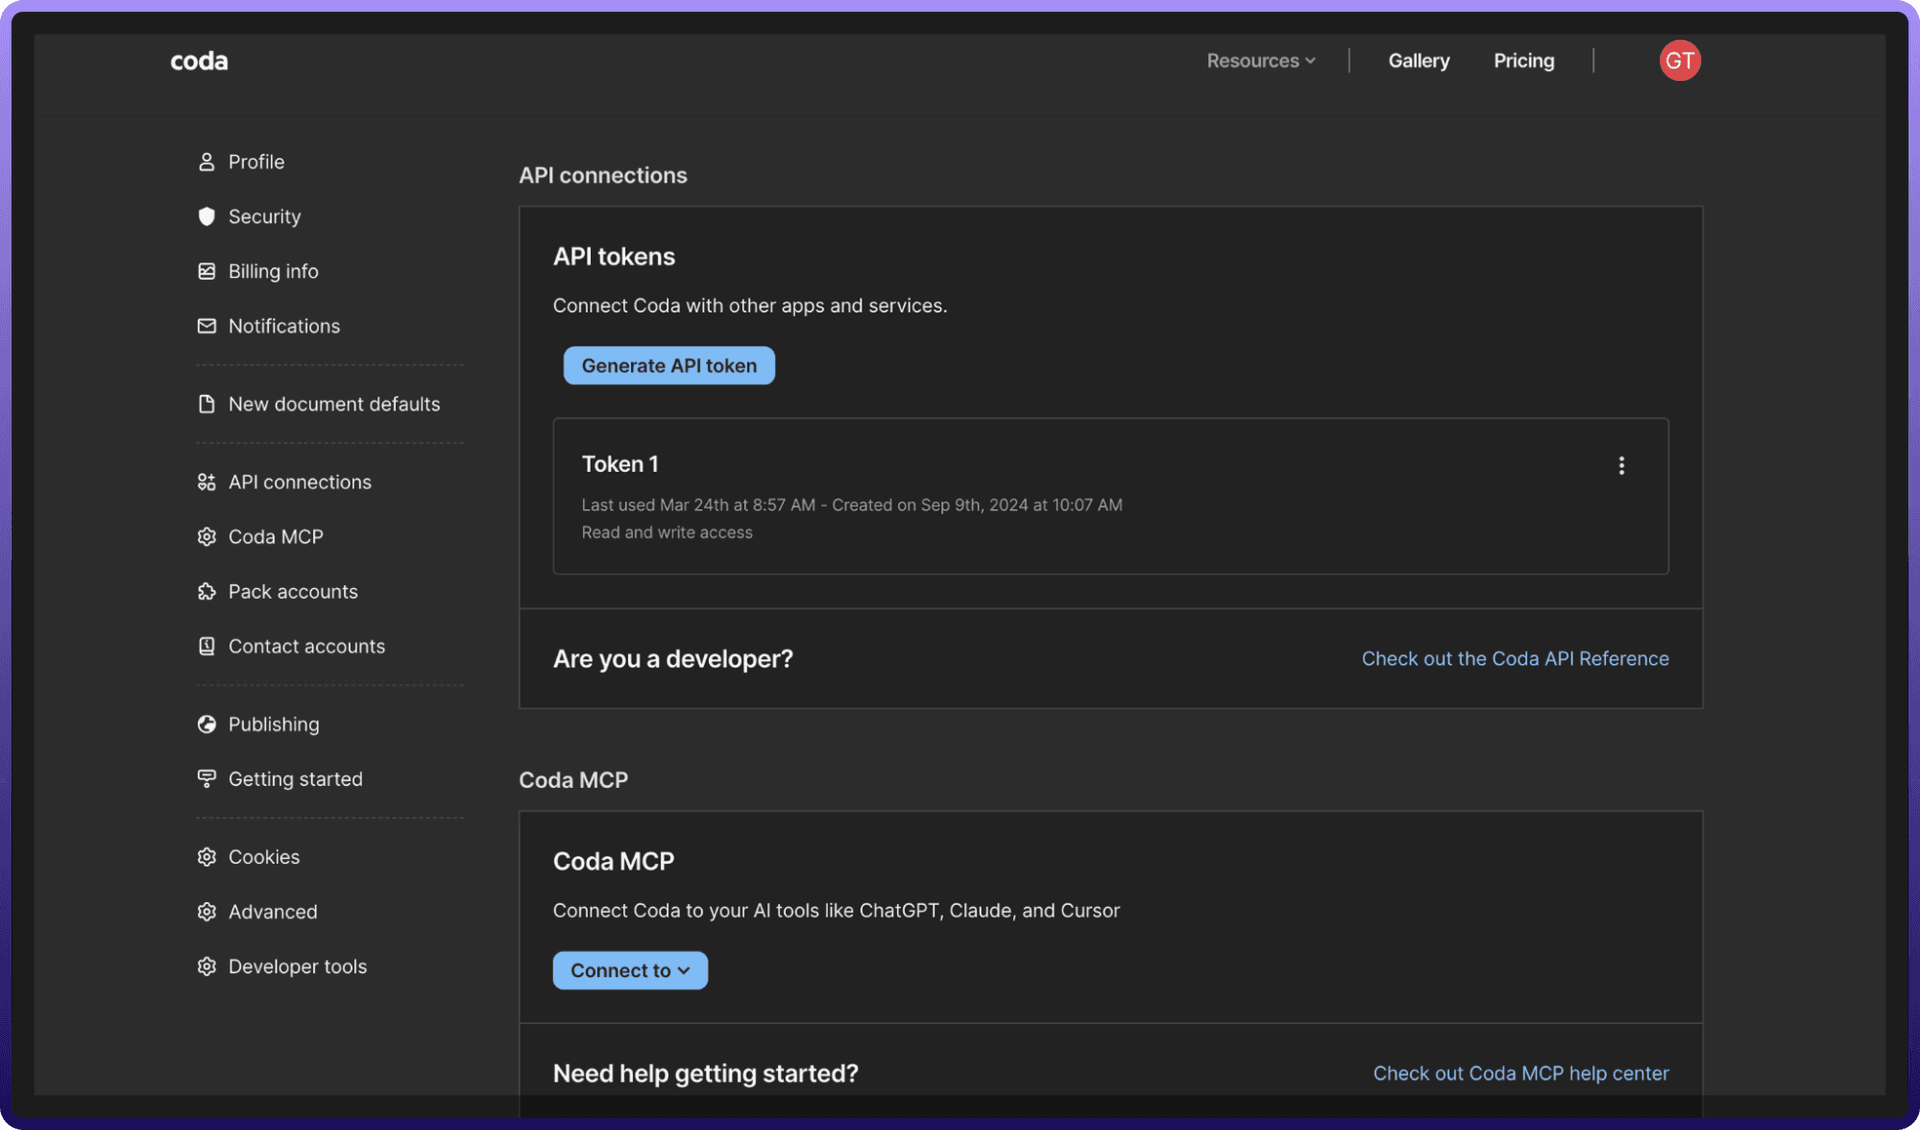Open the Pricing link in header

point(1524,61)
